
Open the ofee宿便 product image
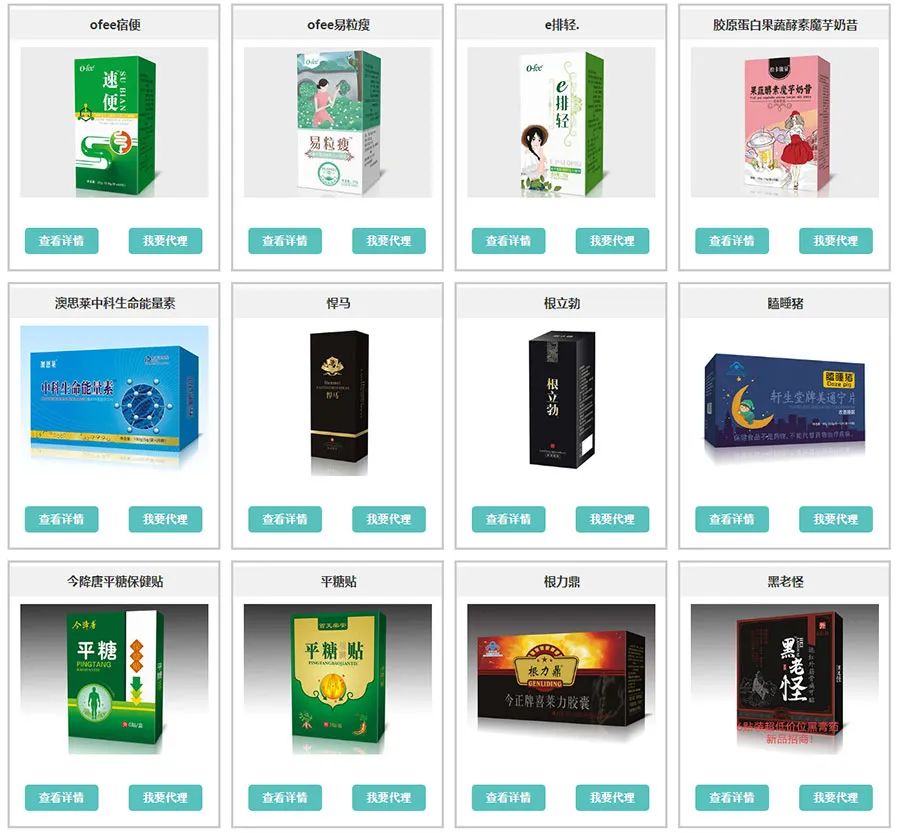coord(114,122)
